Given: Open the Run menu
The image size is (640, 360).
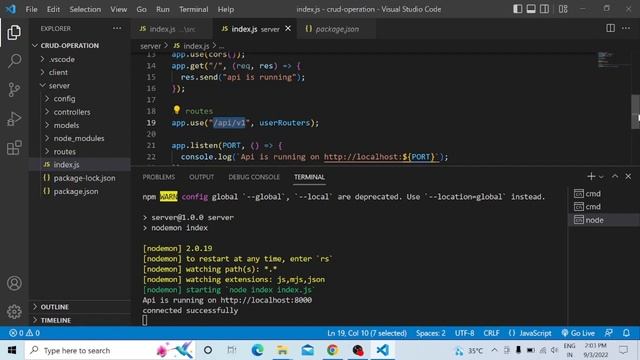Looking at the screenshot, I should click(x=162, y=9).
